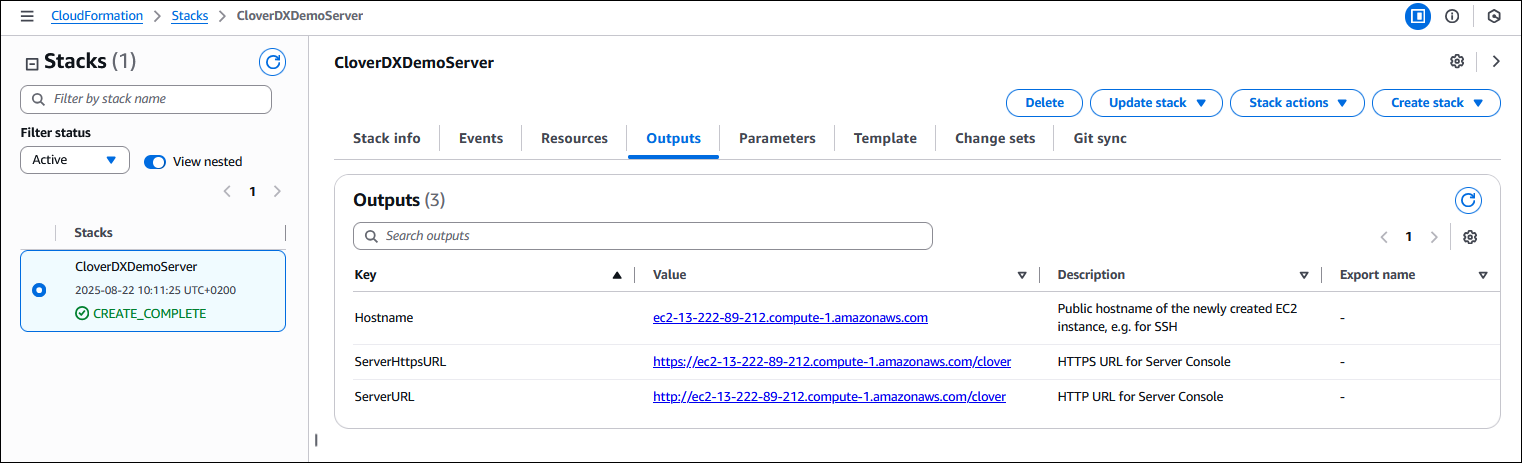The image size is (1522, 463).
Task: Click the Key column header
Action: click(x=366, y=275)
